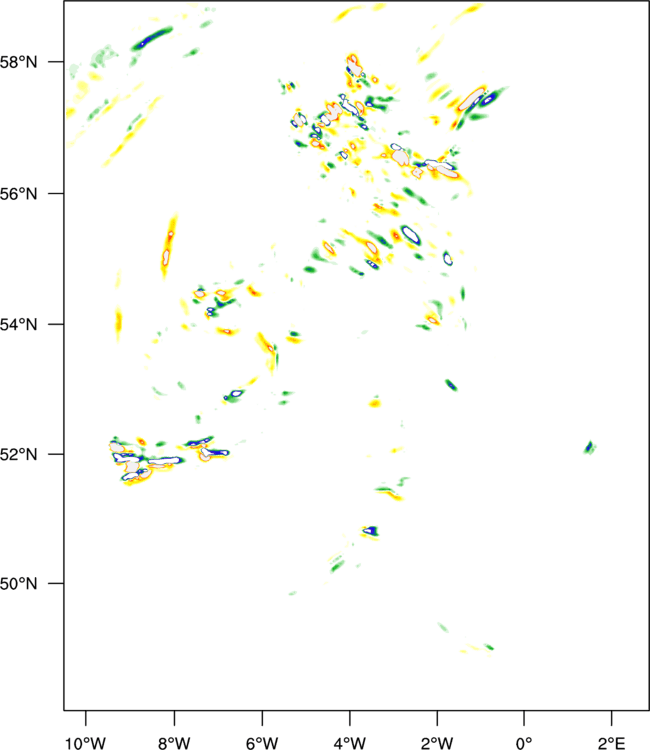Viewport: 650px width, 750px height.
Task: Click the 4°W longitude label
Action: 350,743
